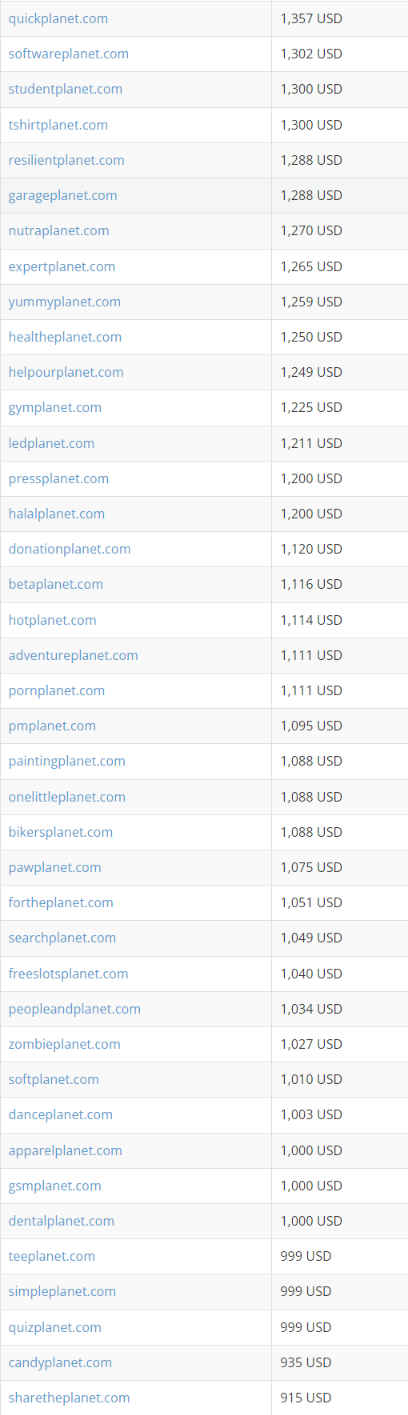Click the softwareplanet.com link
This screenshot has height=1415, width=408.
click(x=68, y=54)
